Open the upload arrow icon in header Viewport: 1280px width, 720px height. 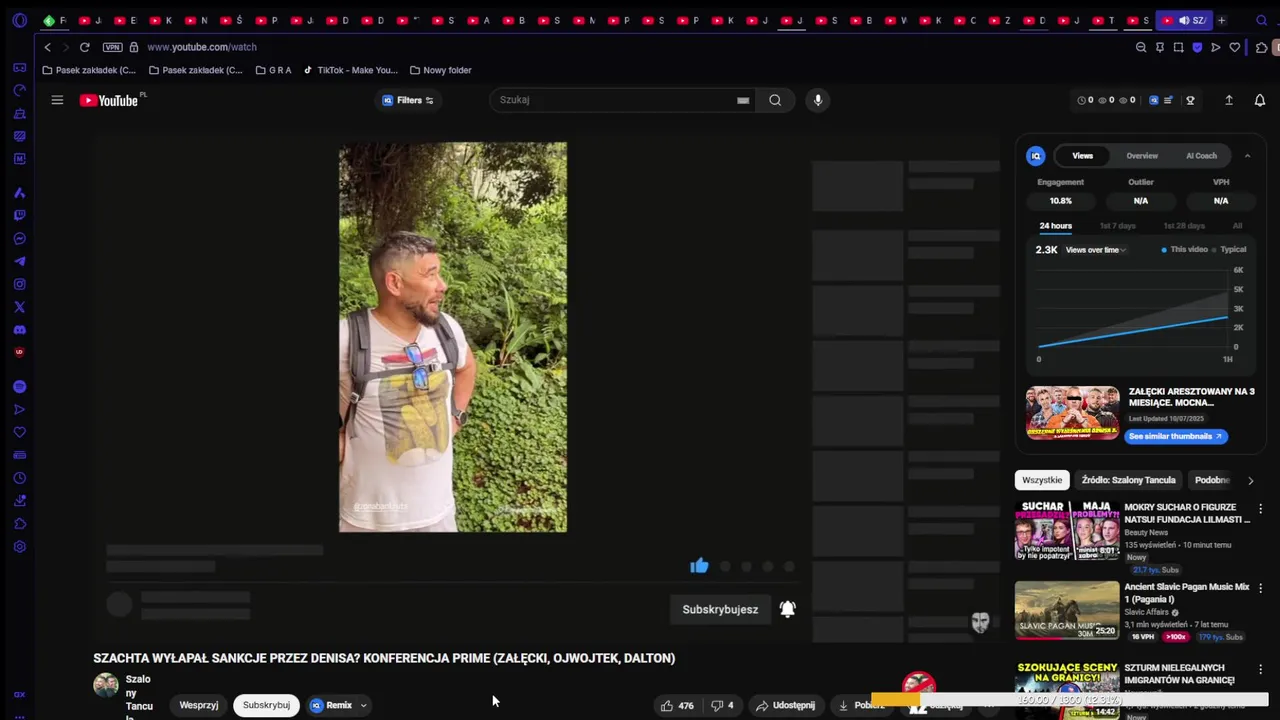(1229, 100)
